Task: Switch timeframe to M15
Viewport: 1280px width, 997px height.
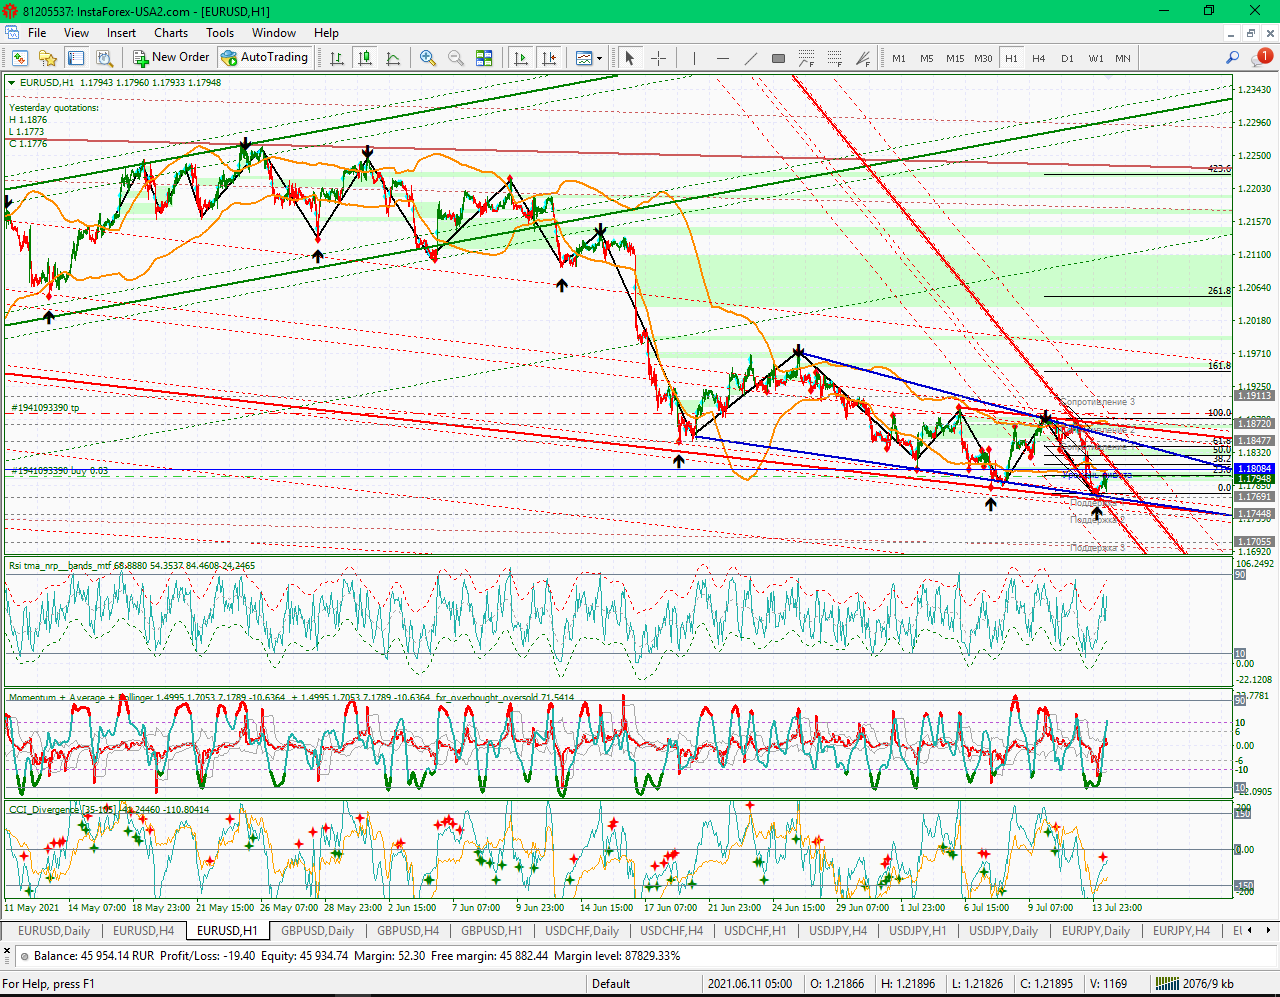Action: [955, 58]
